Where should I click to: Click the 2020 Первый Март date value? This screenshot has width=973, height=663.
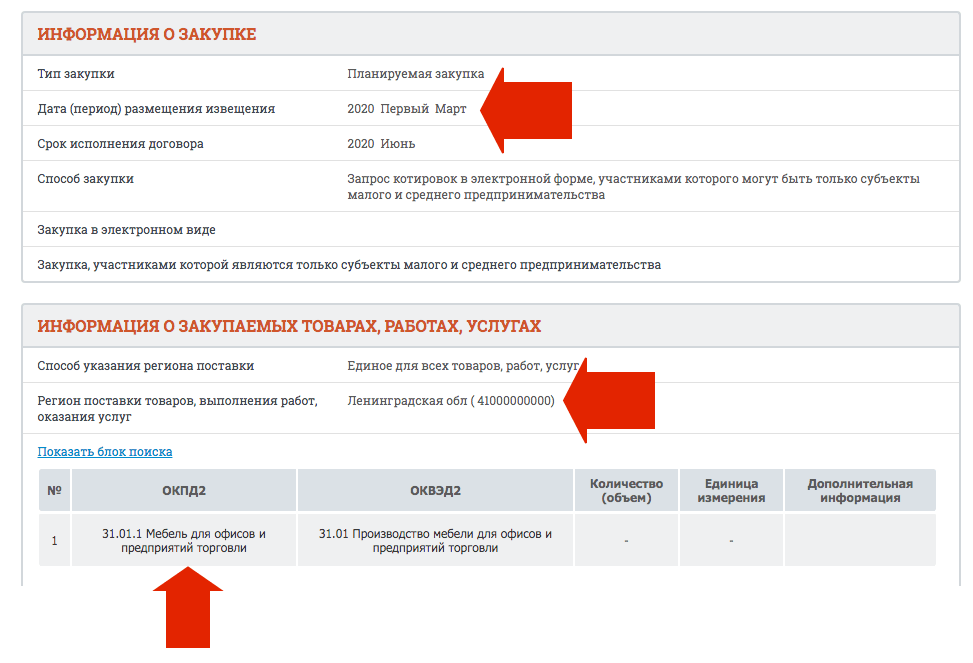[x=406, y=109]
